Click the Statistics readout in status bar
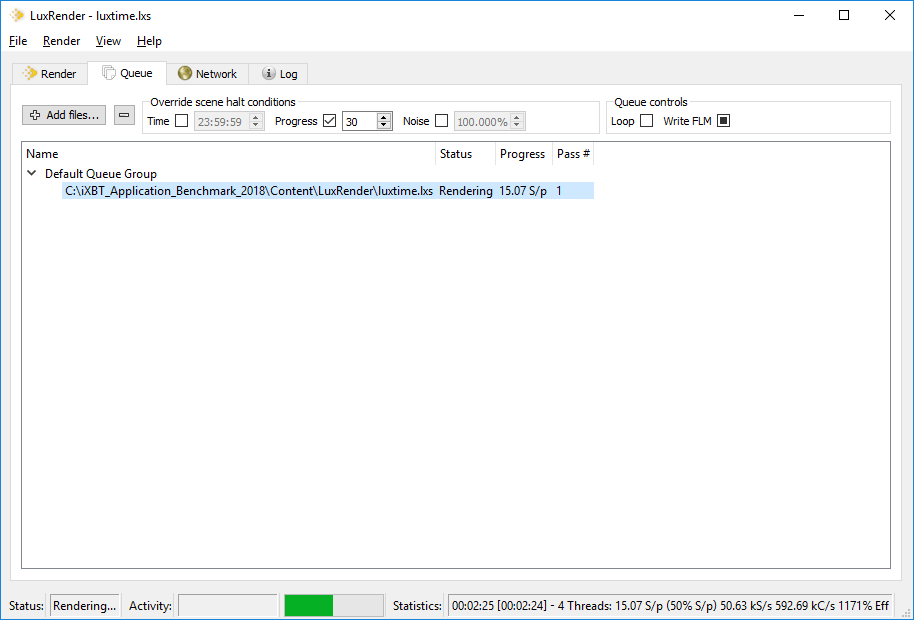This screenshot has width=914, height=620. (670, 605)
